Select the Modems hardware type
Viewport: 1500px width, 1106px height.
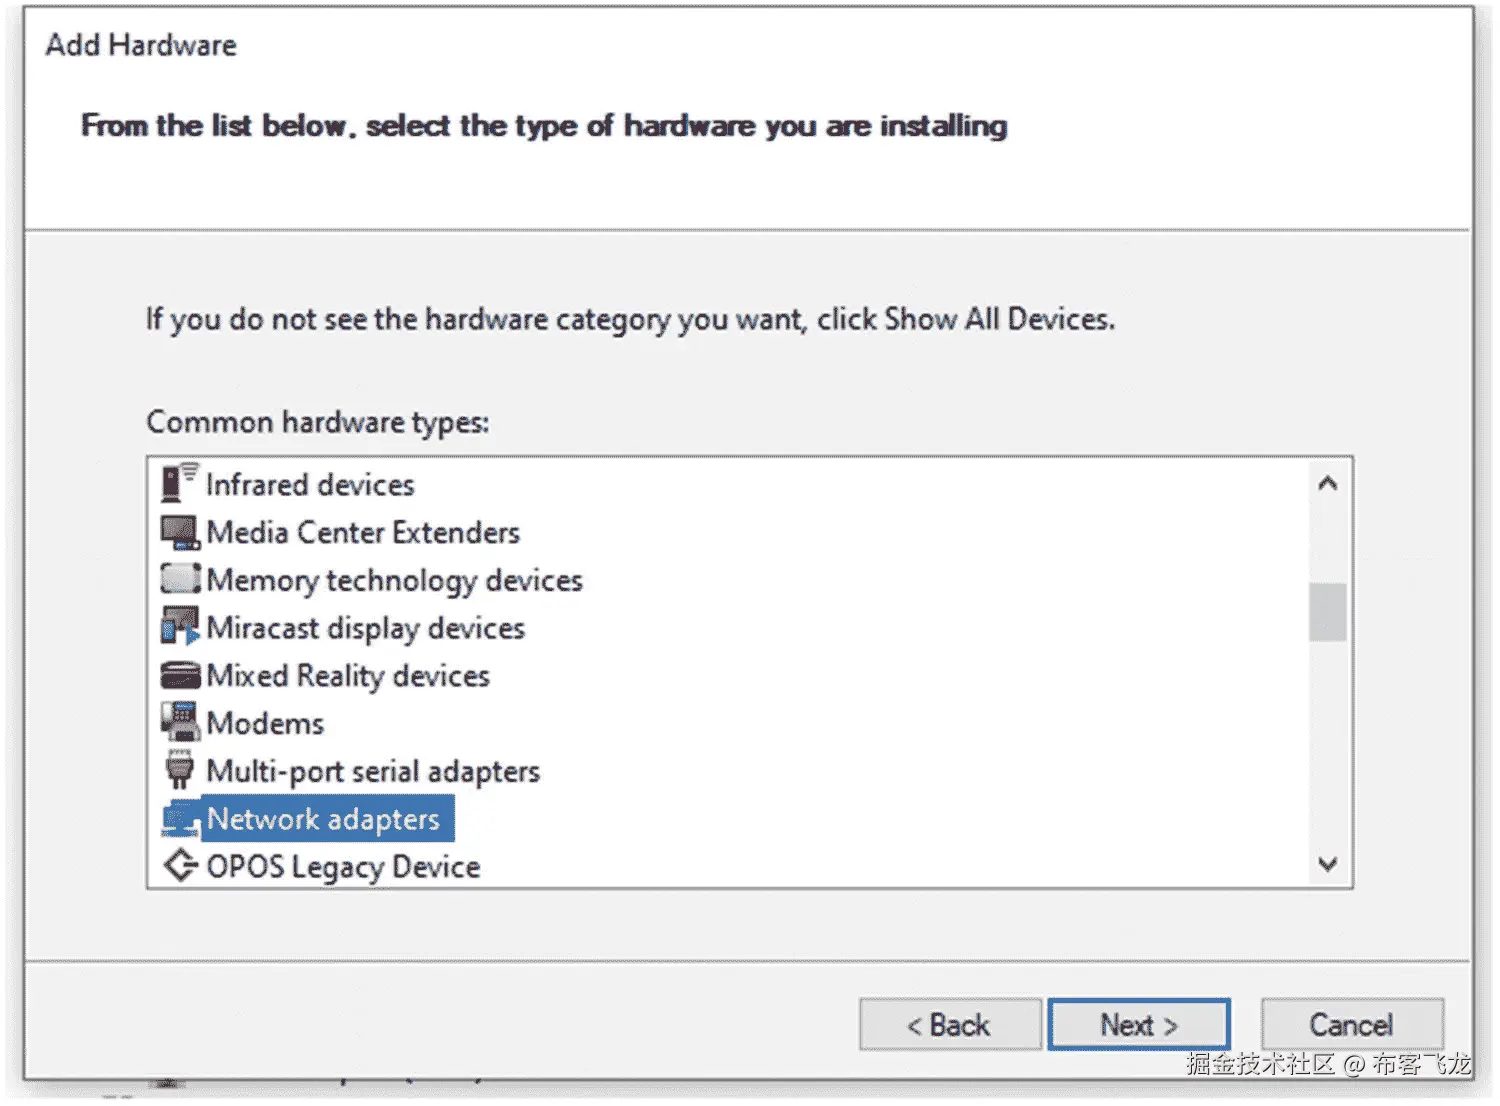[x=265, y=723]
